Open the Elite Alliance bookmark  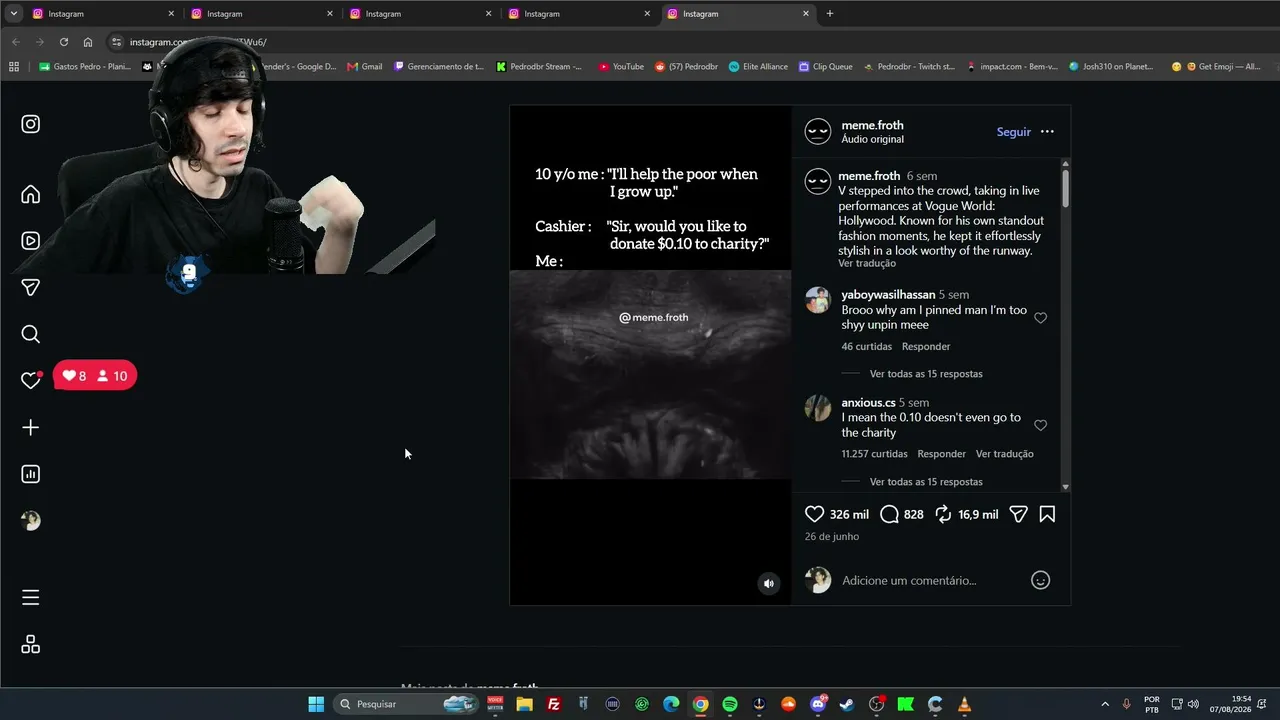(758, 67)
